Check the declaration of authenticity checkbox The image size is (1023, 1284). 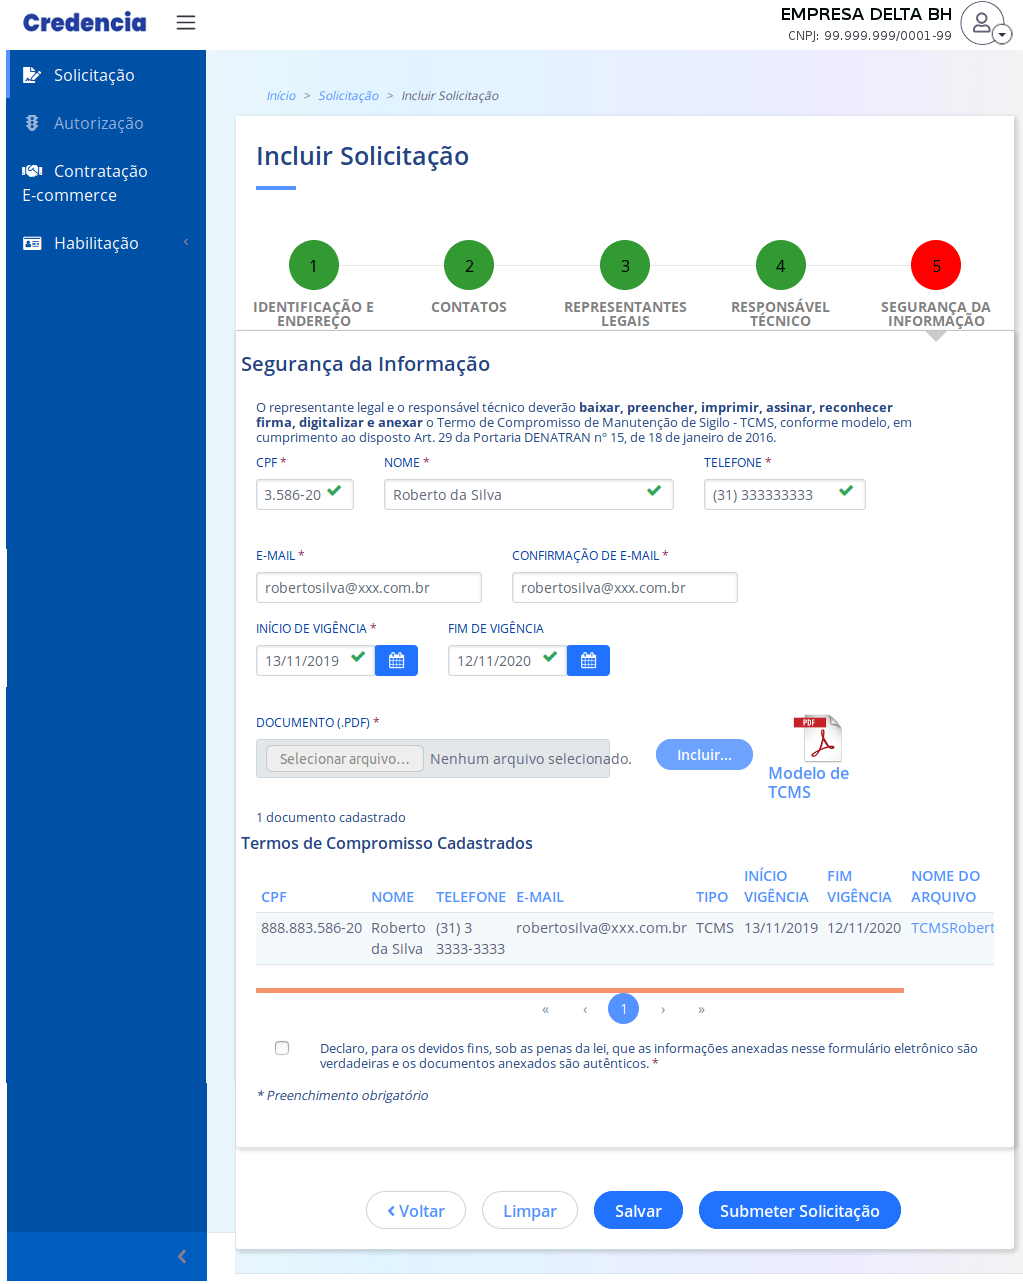(282, 1048)
